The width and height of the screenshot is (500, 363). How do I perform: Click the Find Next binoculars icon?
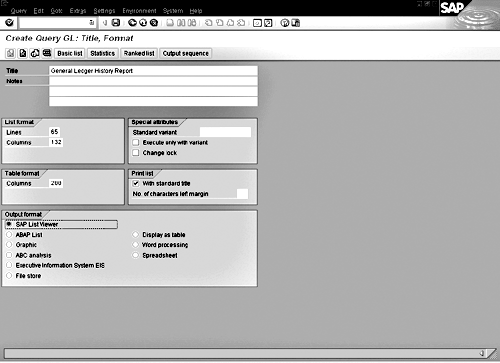pos(192,23)
